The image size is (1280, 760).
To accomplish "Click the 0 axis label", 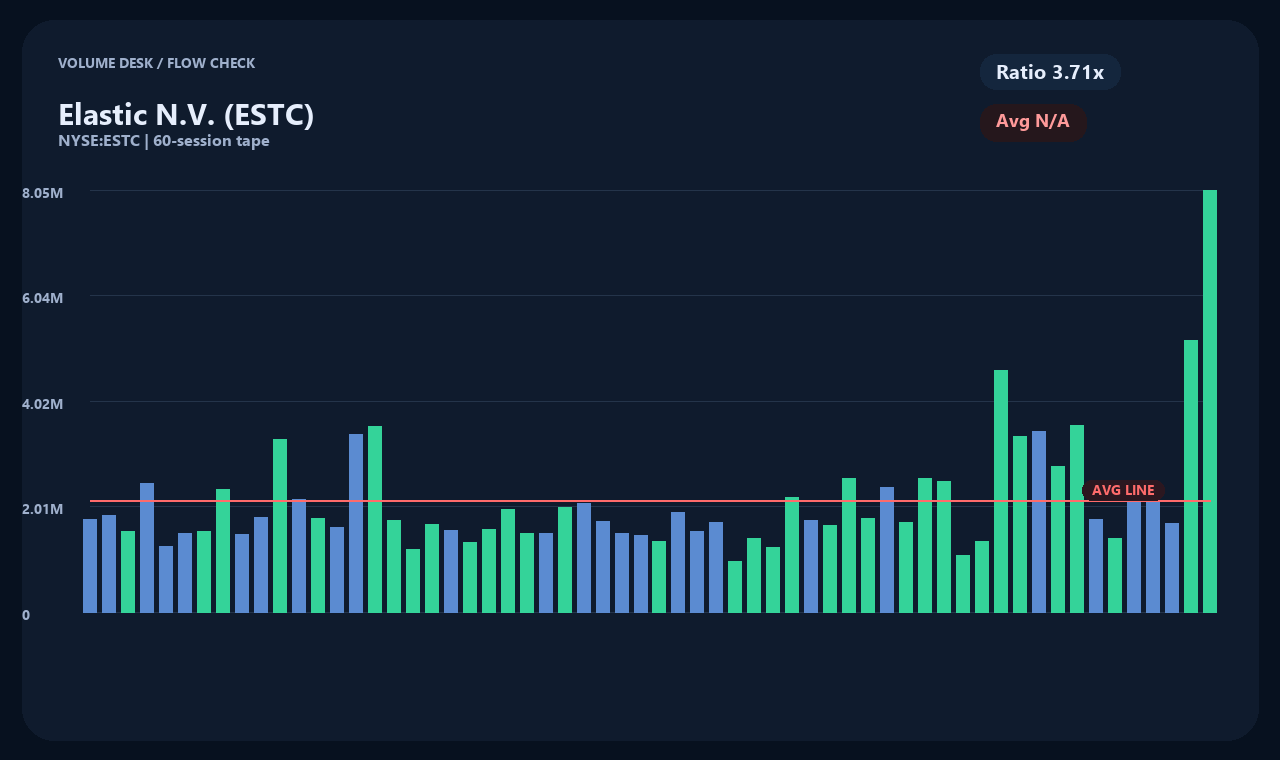I will click(26, 615).
